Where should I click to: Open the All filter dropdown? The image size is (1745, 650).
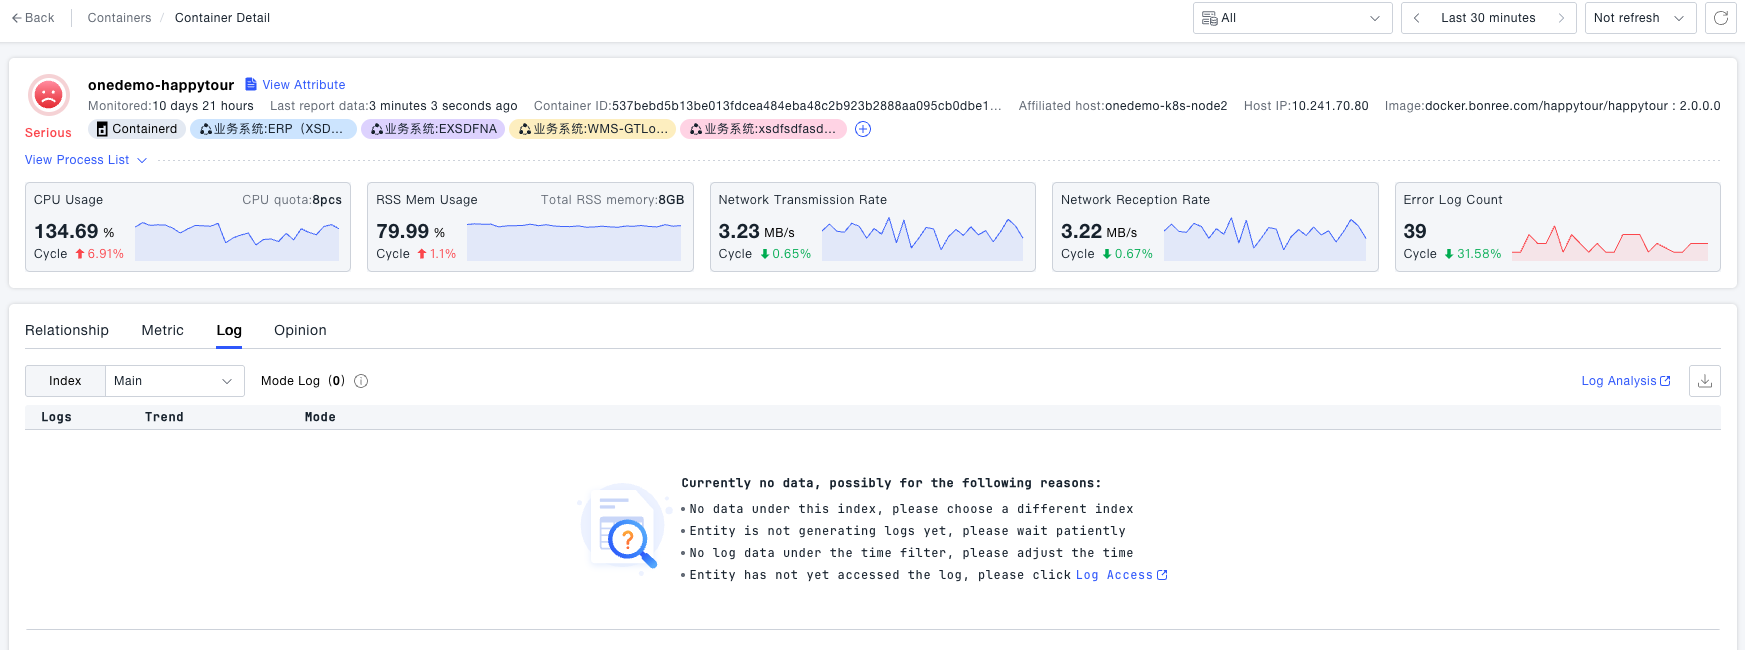(1291, 18)
